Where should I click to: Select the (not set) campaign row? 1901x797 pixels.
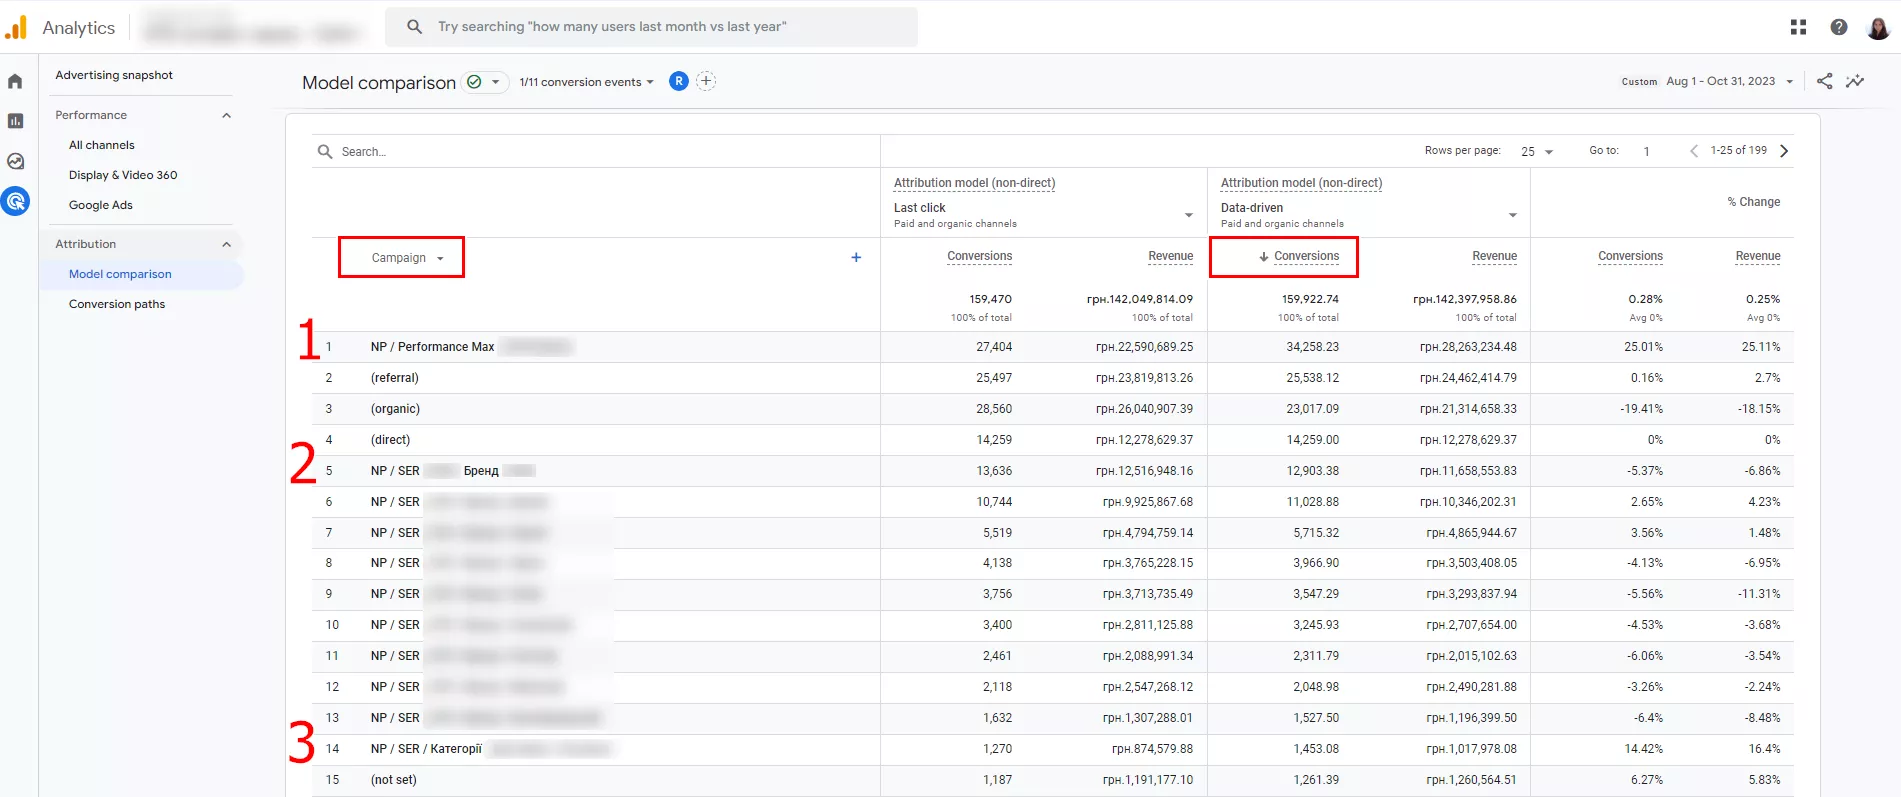point(1052,780)
